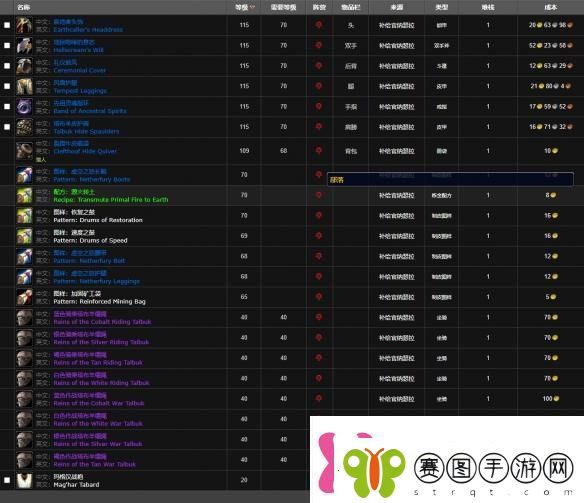Sort by the required level column header

pos(283,7)
